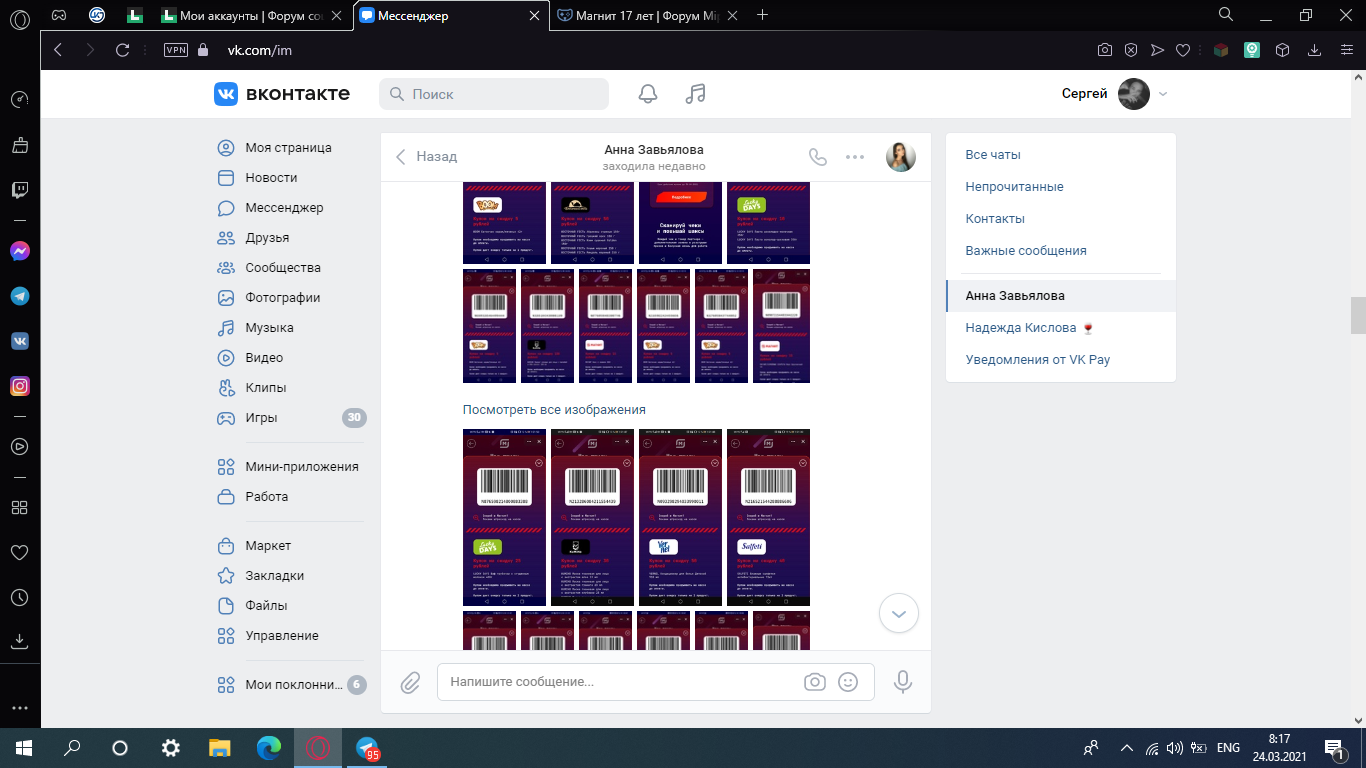Toggle the VPN badge in address bar
The width and height of the screenshot is (1366, 768).
click(176, 50)
